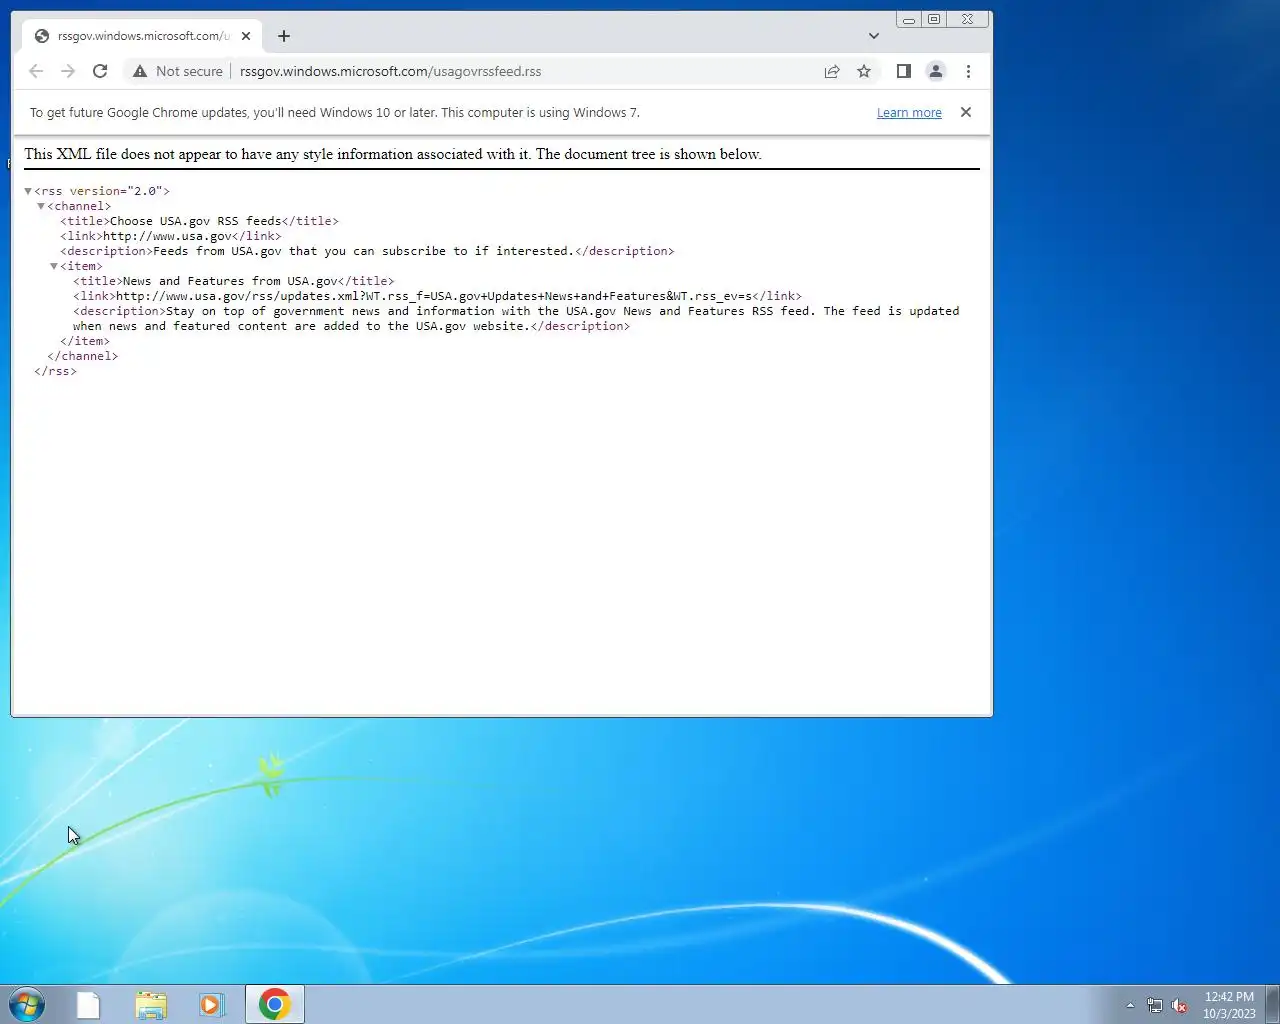Maximize the Chrome window

point(934,19)
